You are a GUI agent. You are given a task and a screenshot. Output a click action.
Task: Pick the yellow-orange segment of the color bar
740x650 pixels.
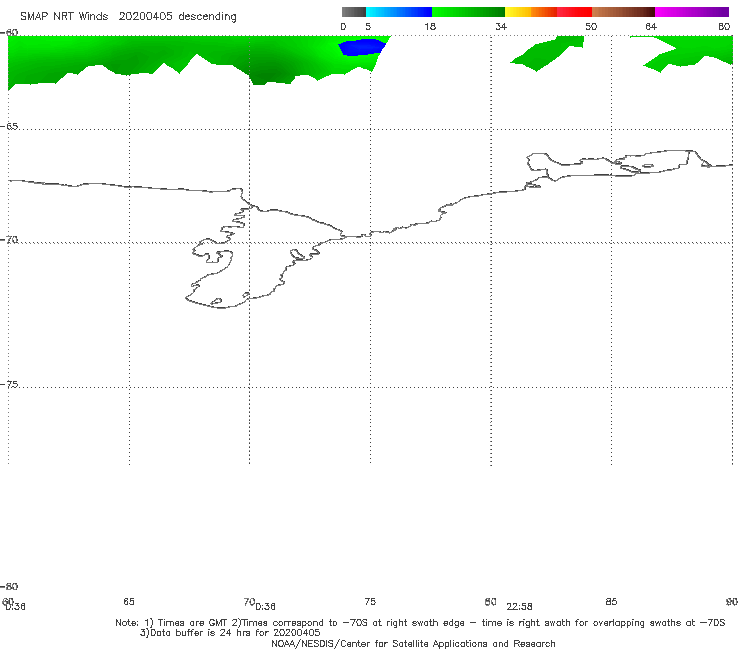tap(531, 12)
